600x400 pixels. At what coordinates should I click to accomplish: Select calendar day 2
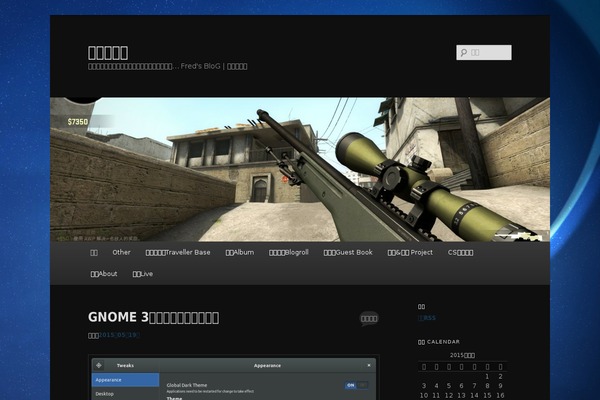click(500, 377)
